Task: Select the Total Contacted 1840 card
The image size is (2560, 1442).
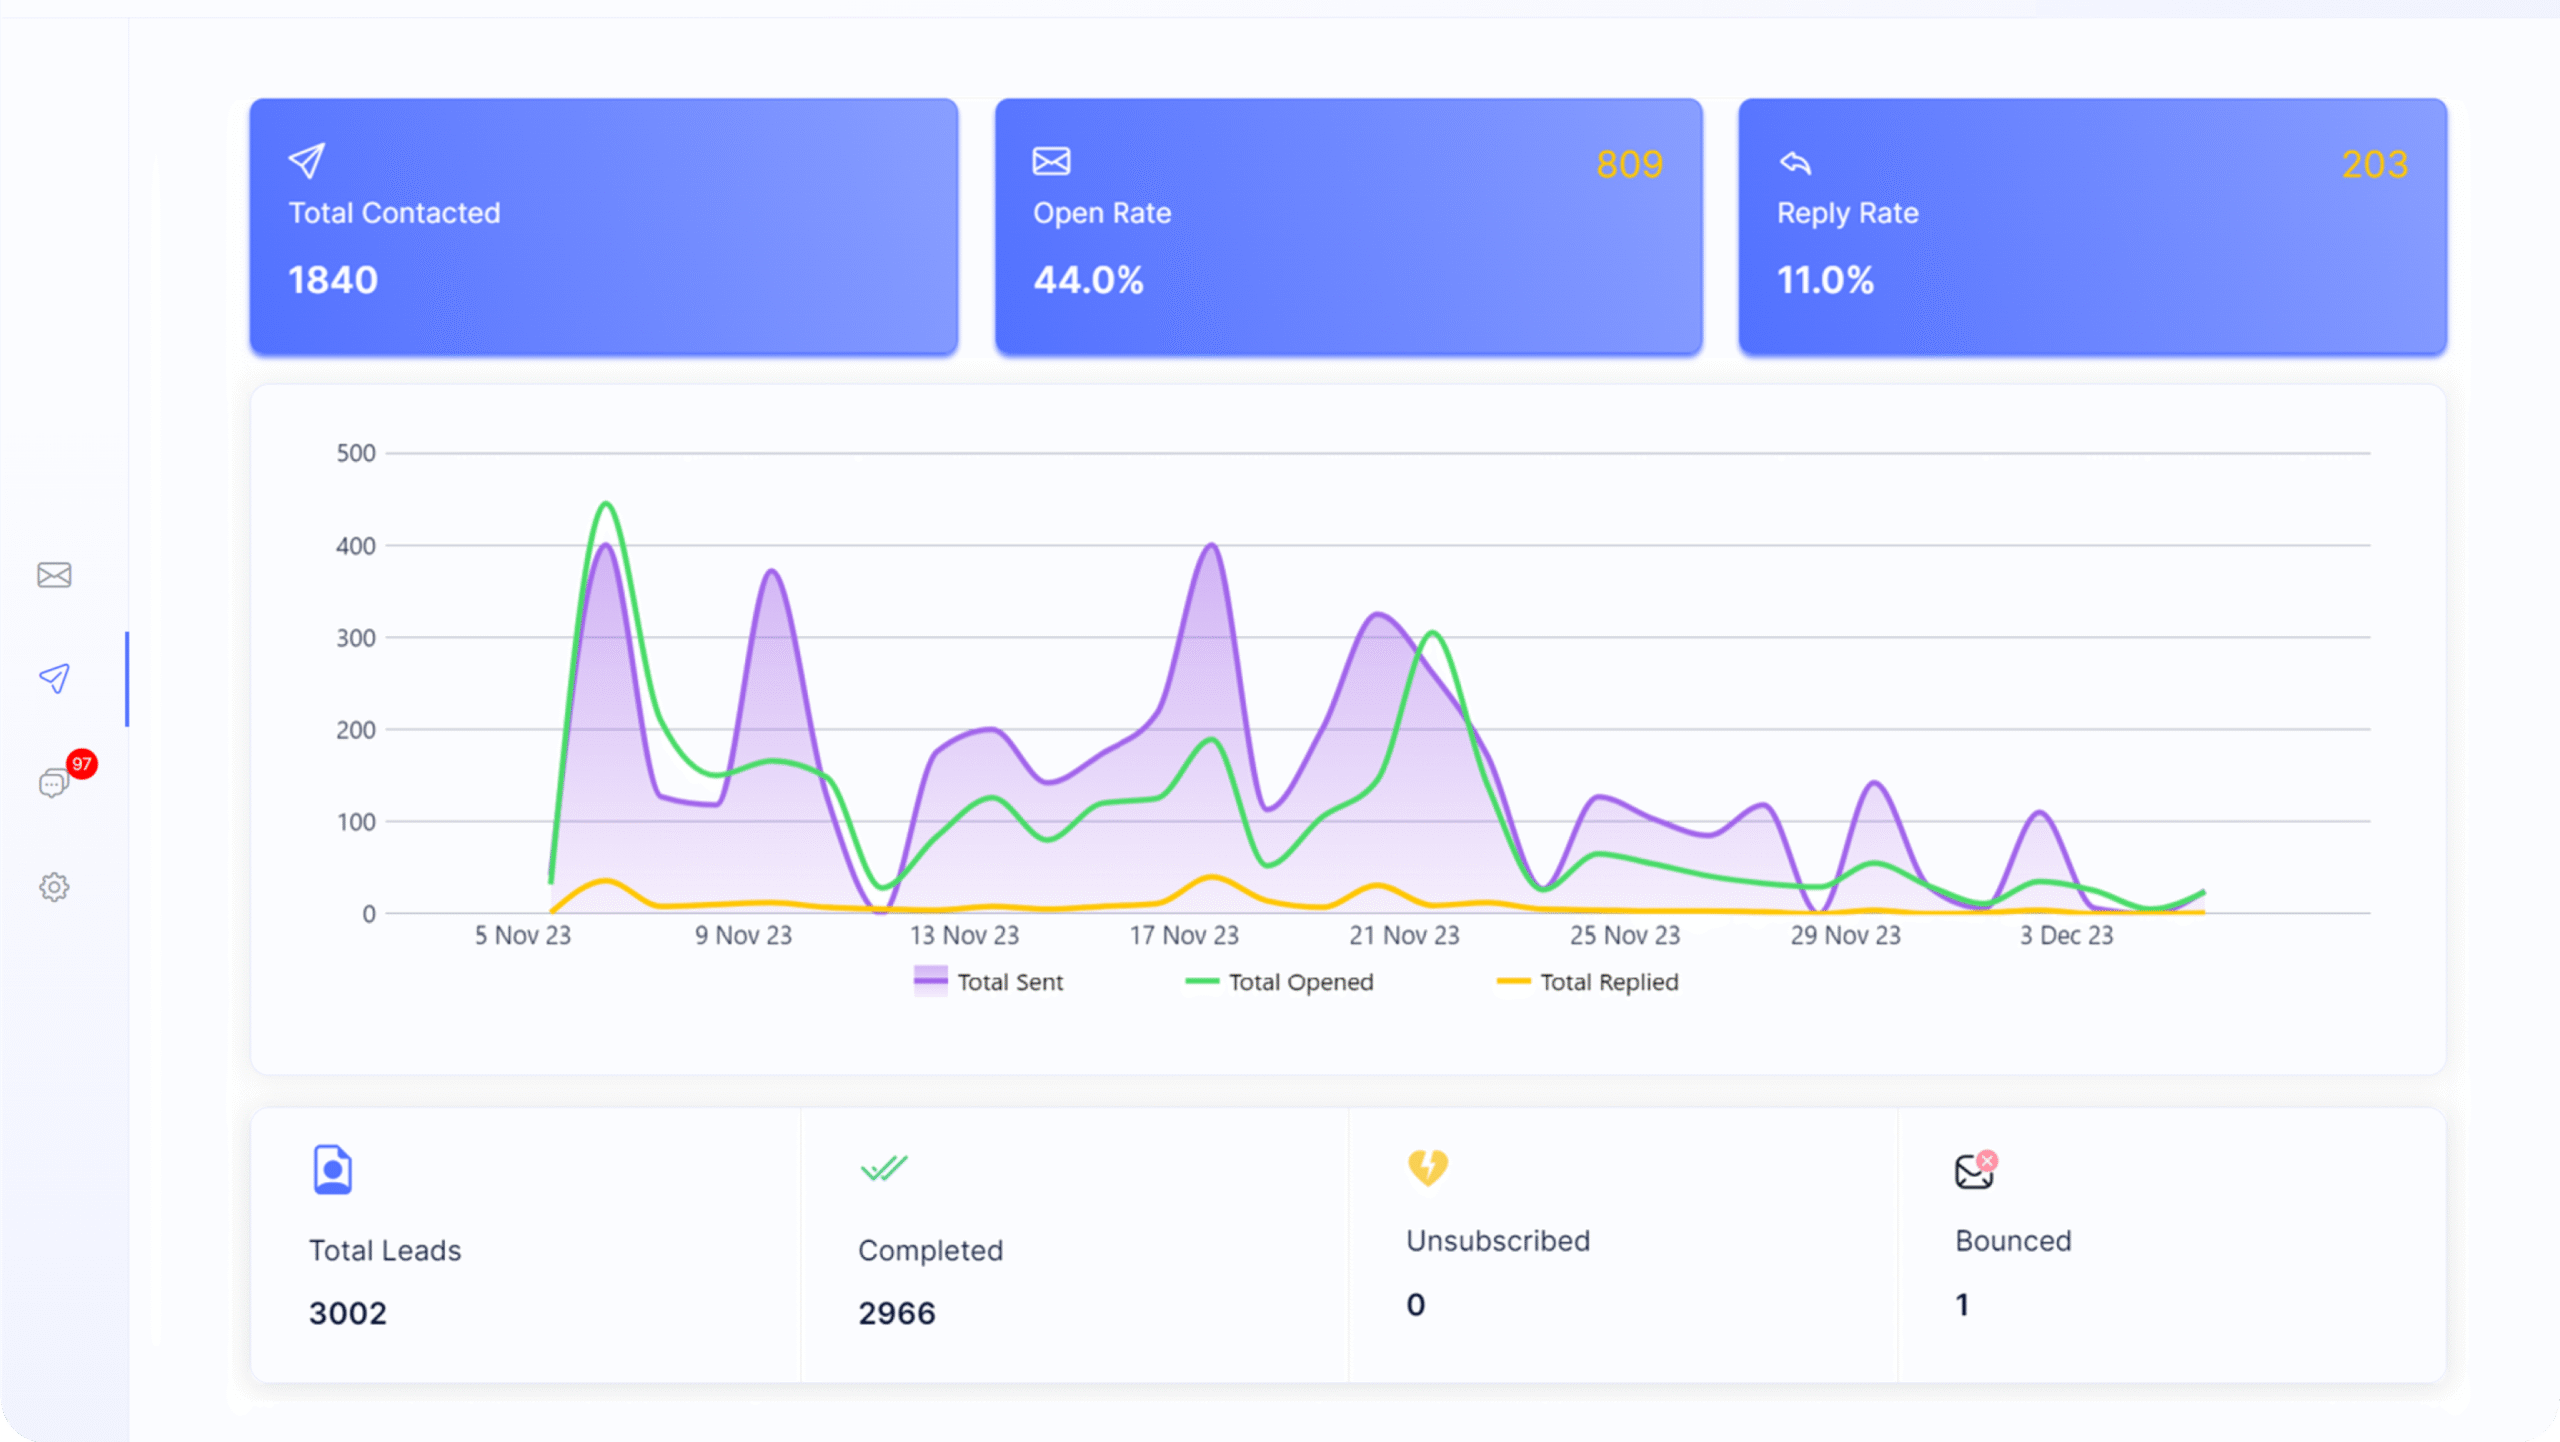Action: click(x=604, y=226)
